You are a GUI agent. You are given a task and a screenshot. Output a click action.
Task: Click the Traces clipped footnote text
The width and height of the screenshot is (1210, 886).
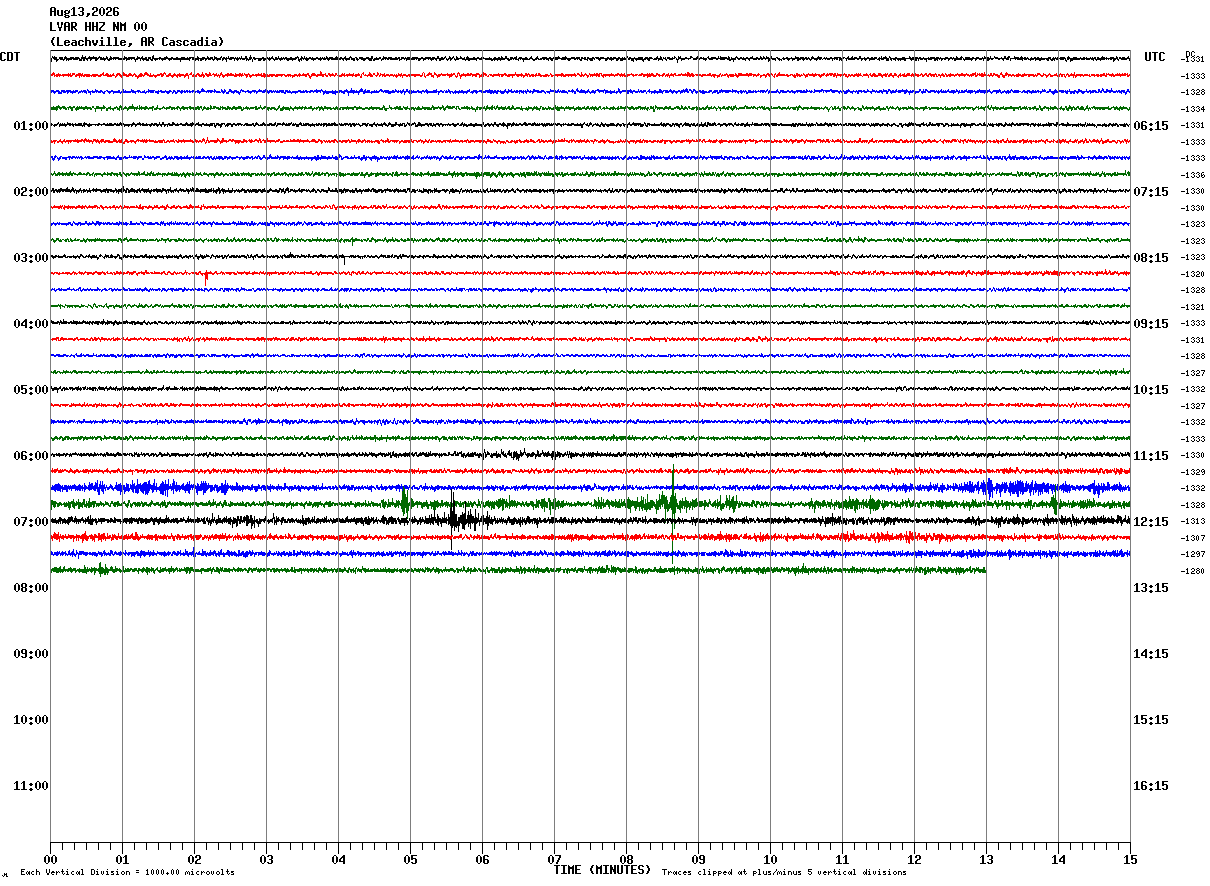[784, 873]
